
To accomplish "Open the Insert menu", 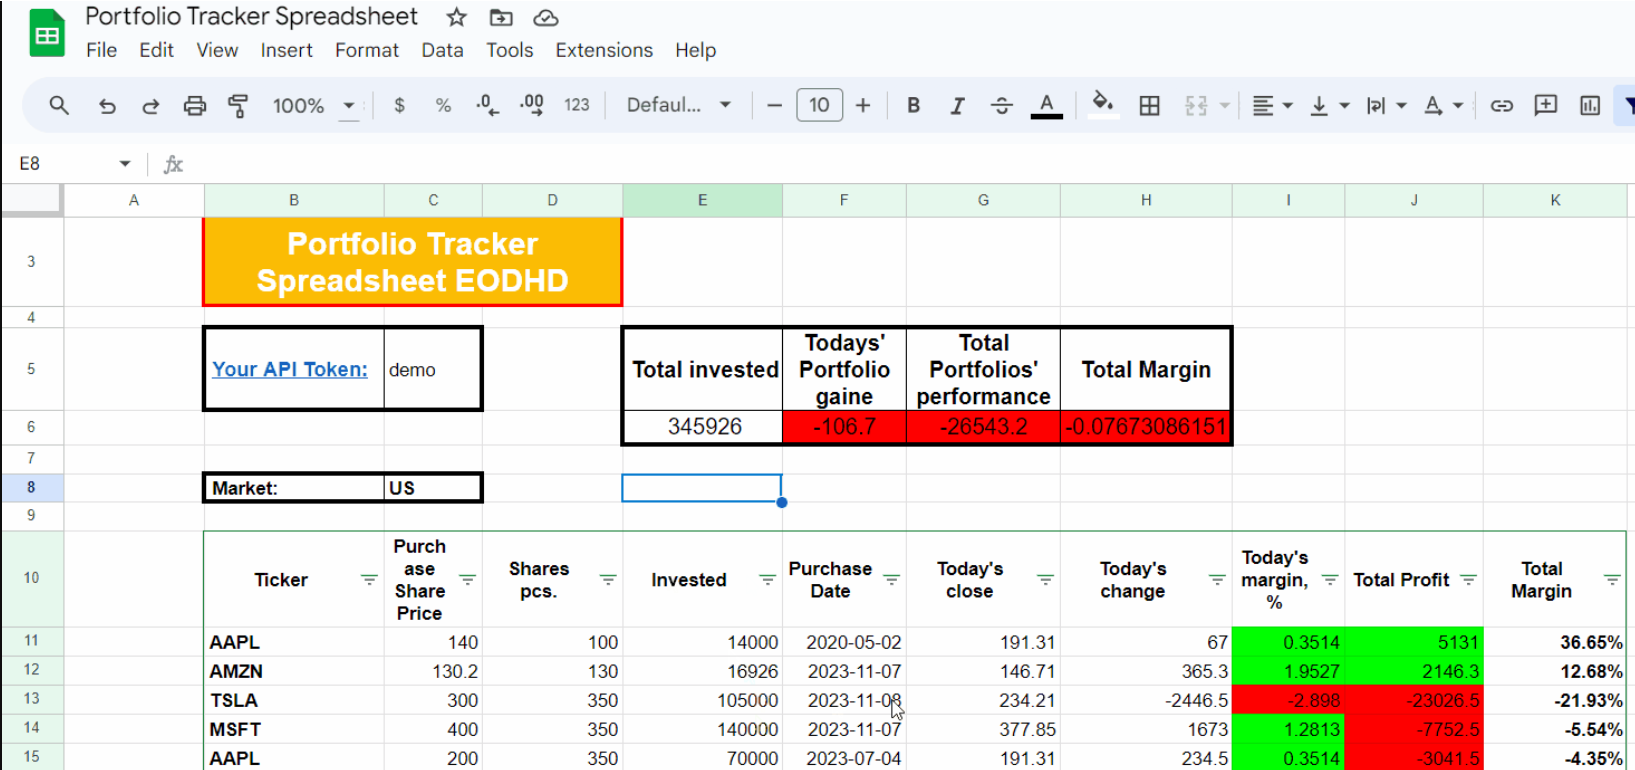I will pos(286,50).
